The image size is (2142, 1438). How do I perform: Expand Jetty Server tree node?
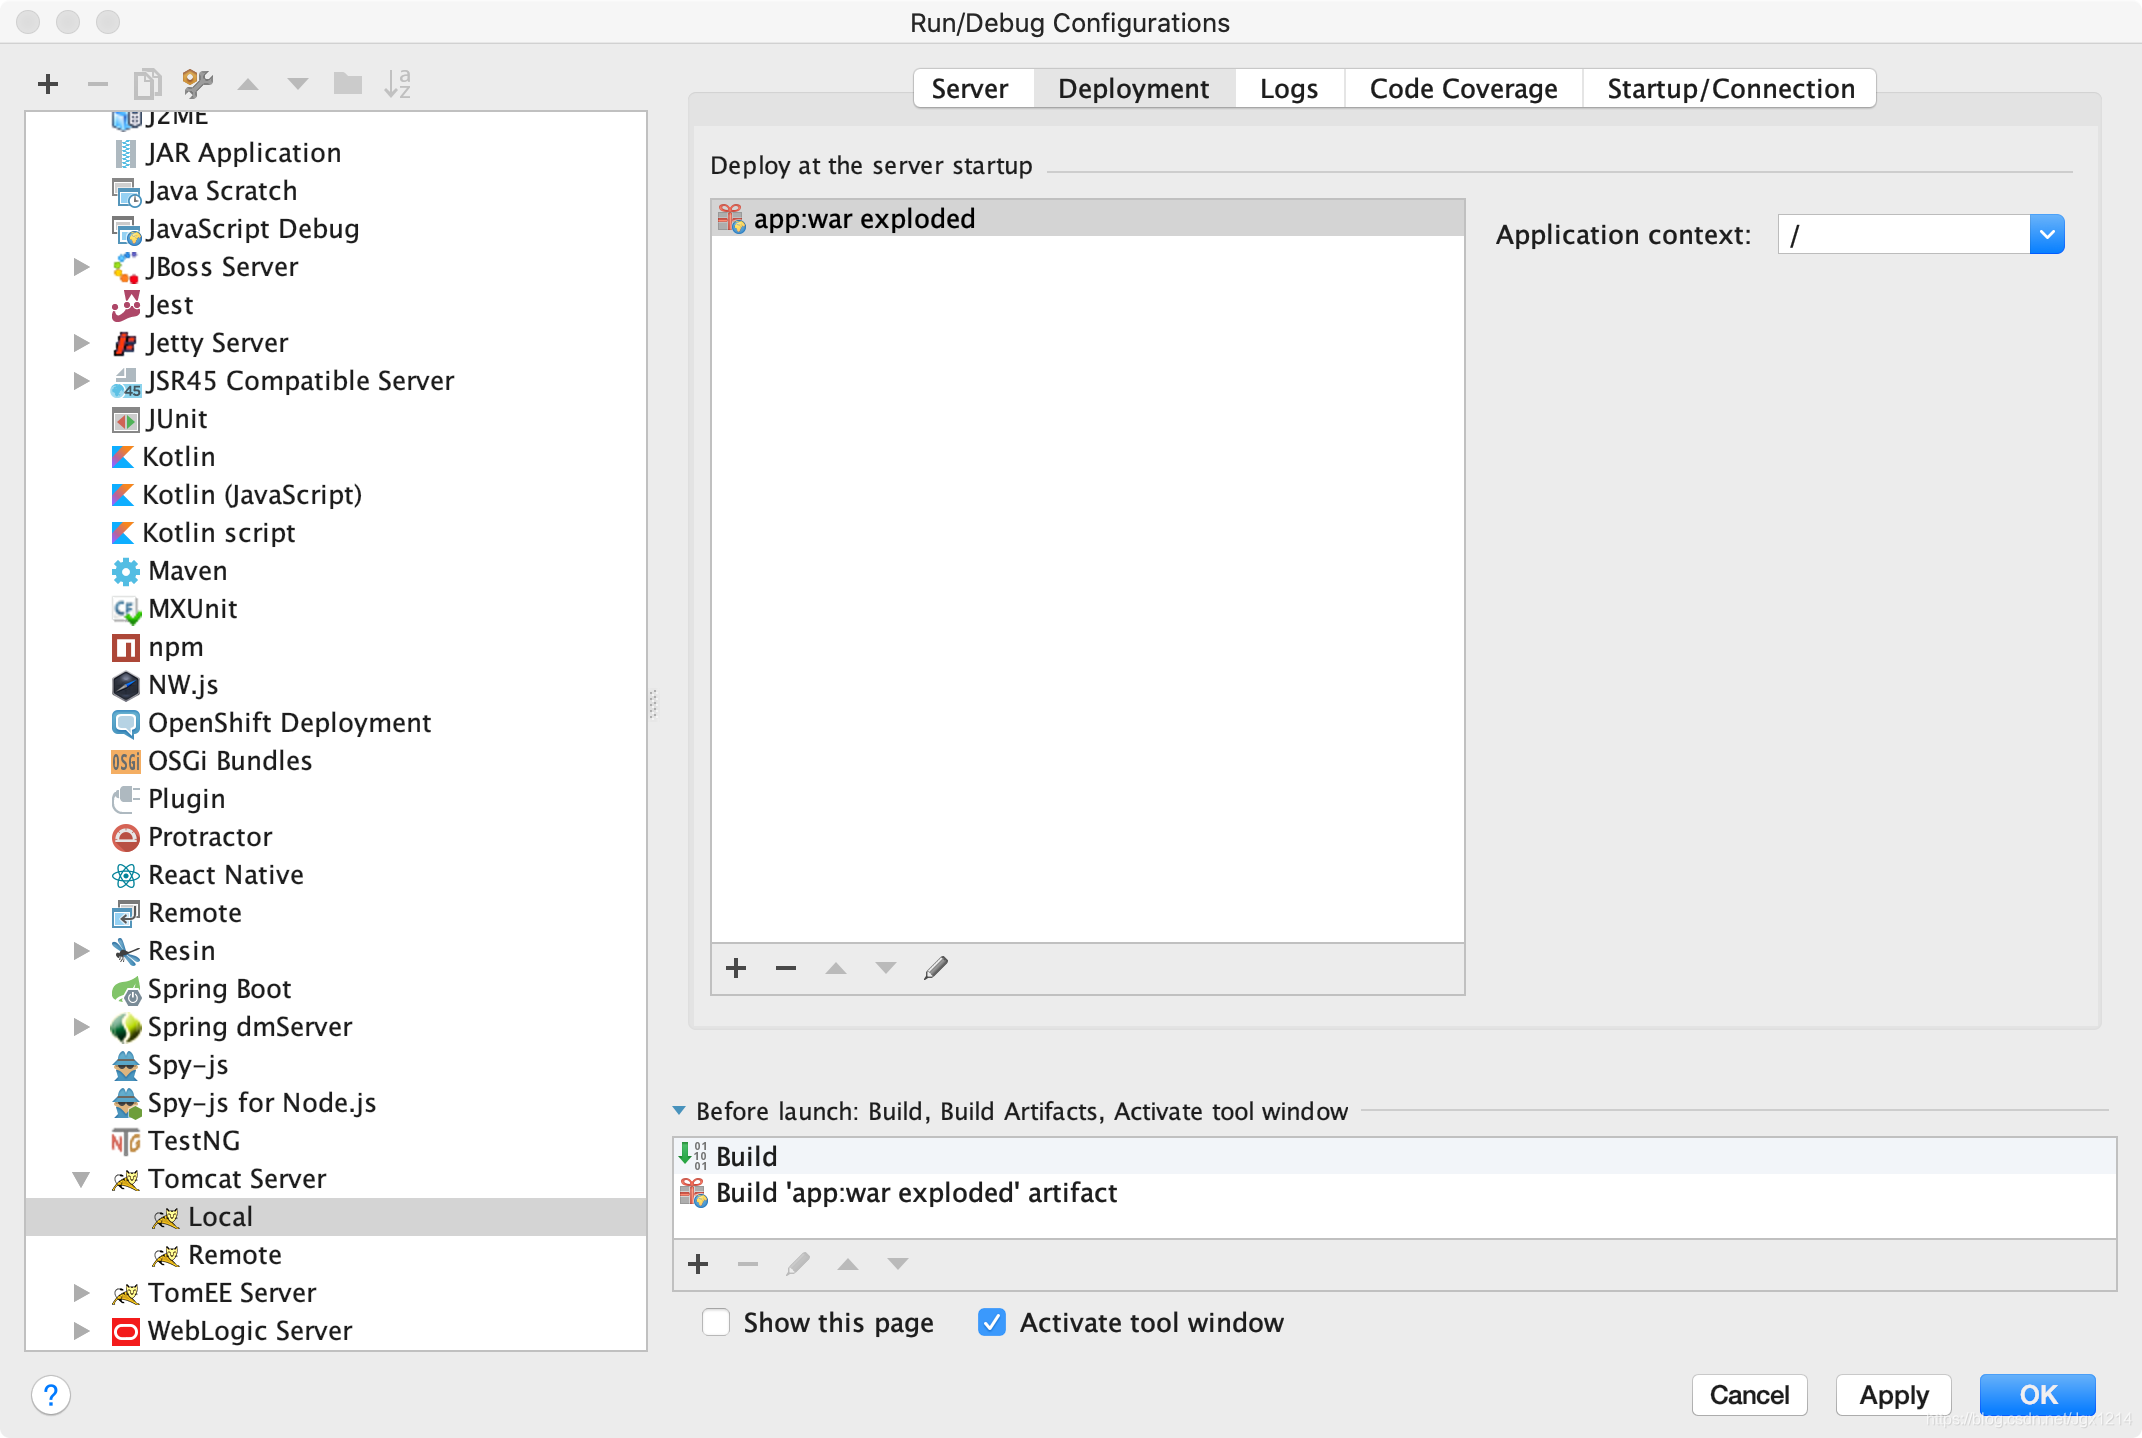pos(82,343)
